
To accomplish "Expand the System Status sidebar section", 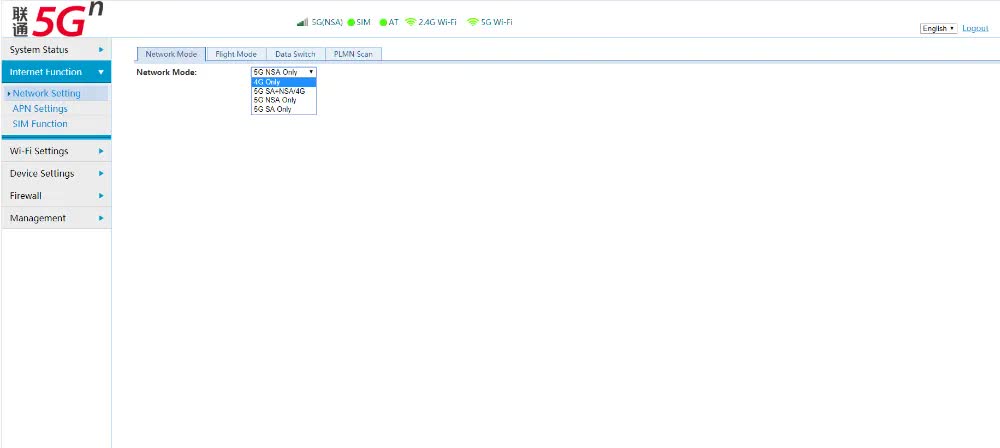I will (56, 50).
